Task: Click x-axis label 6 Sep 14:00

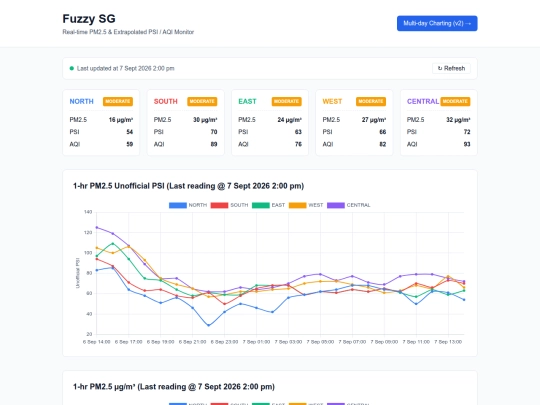Action: click(96, 342)
